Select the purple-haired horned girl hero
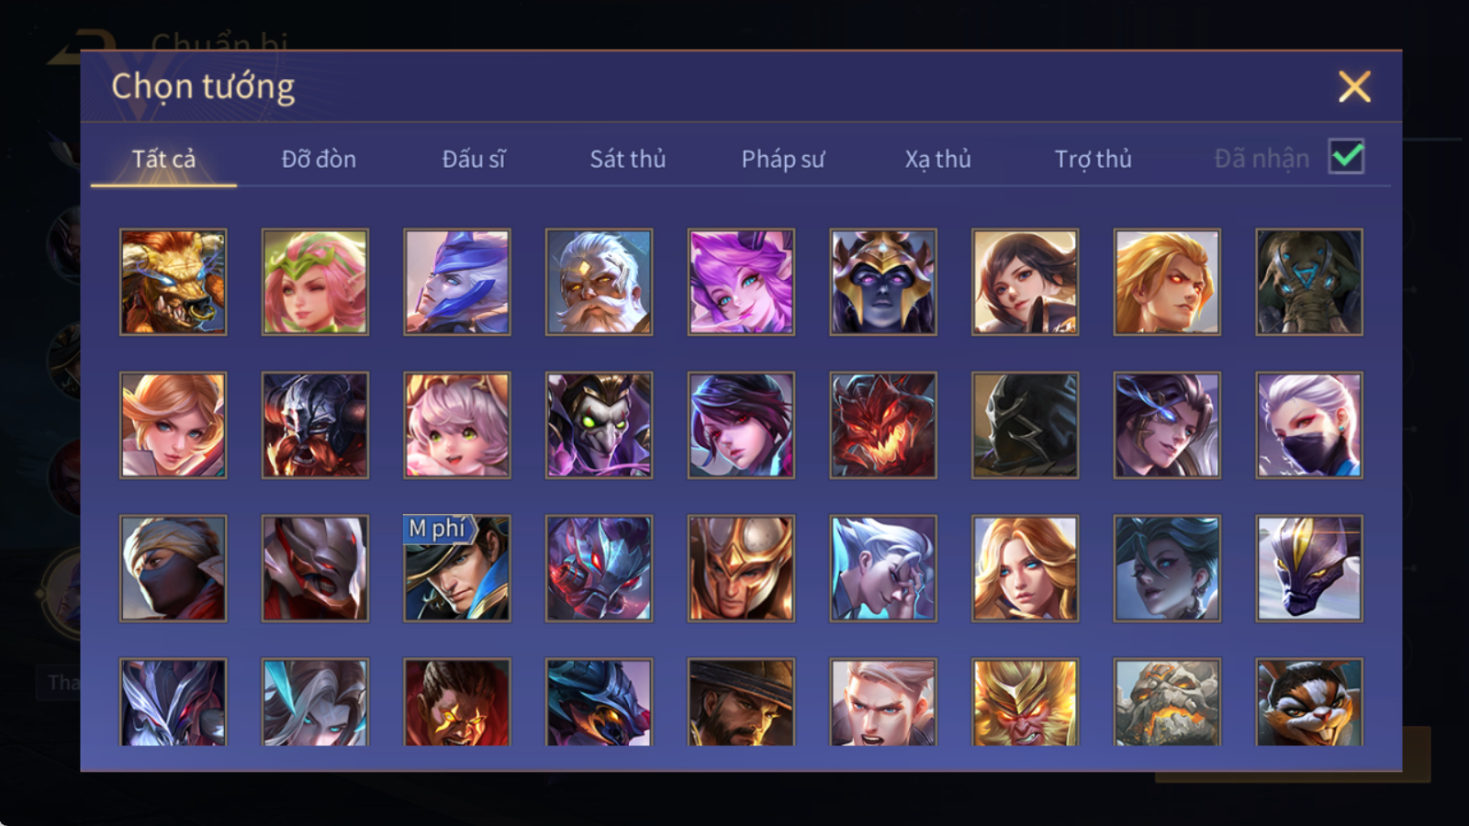The width and height of the screenshot is (1469, 826). coord(741,282)
